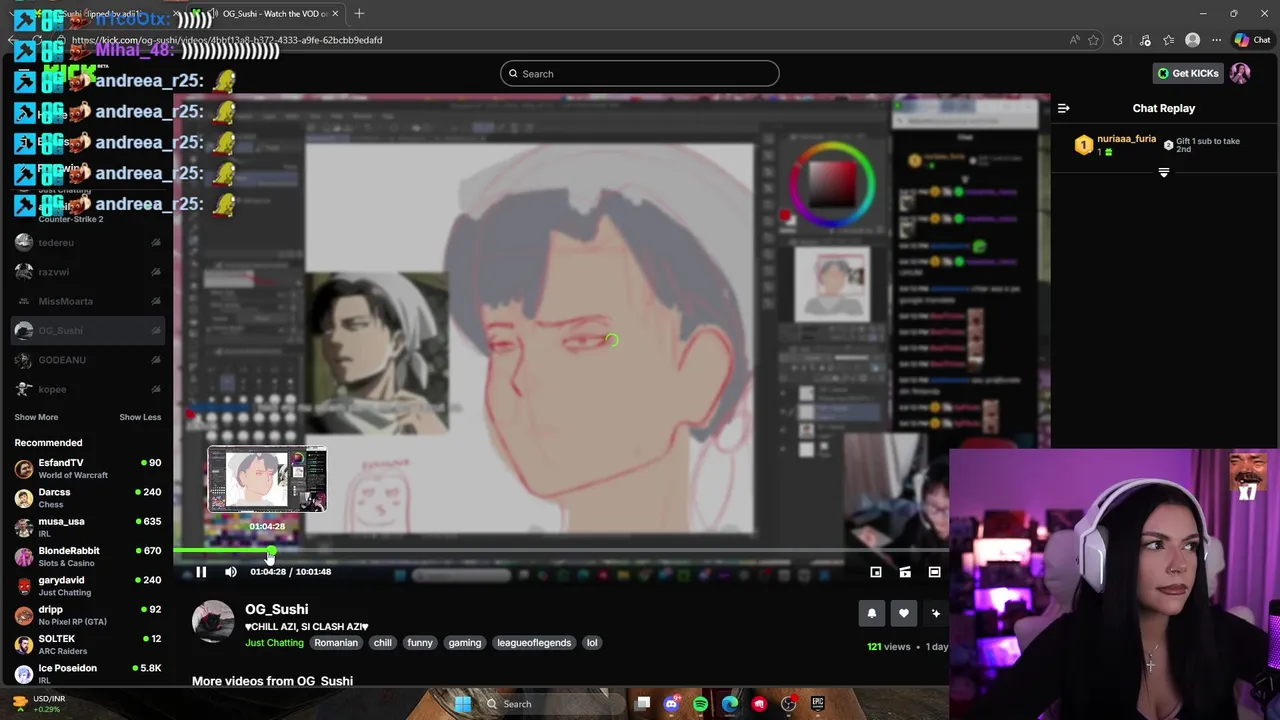Click the browser address bar URL
This screenshot has height=720, width=1280.
tap(227, 40)
